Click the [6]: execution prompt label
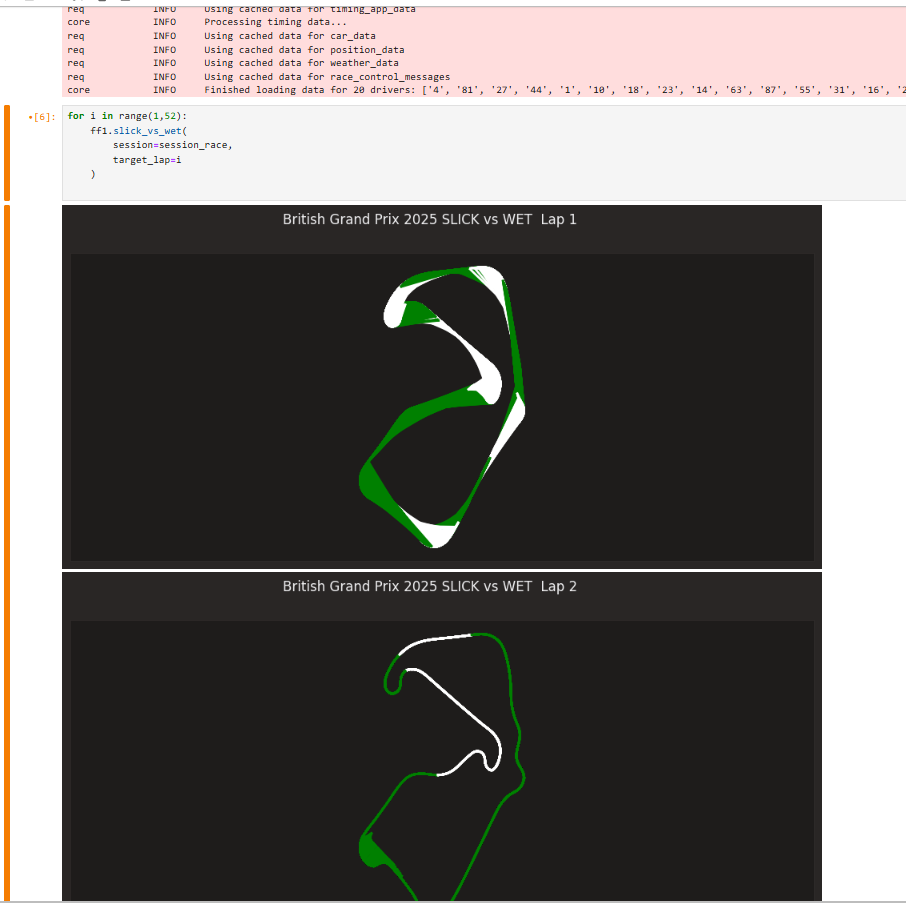906x903 pixels. click(43, 117)
